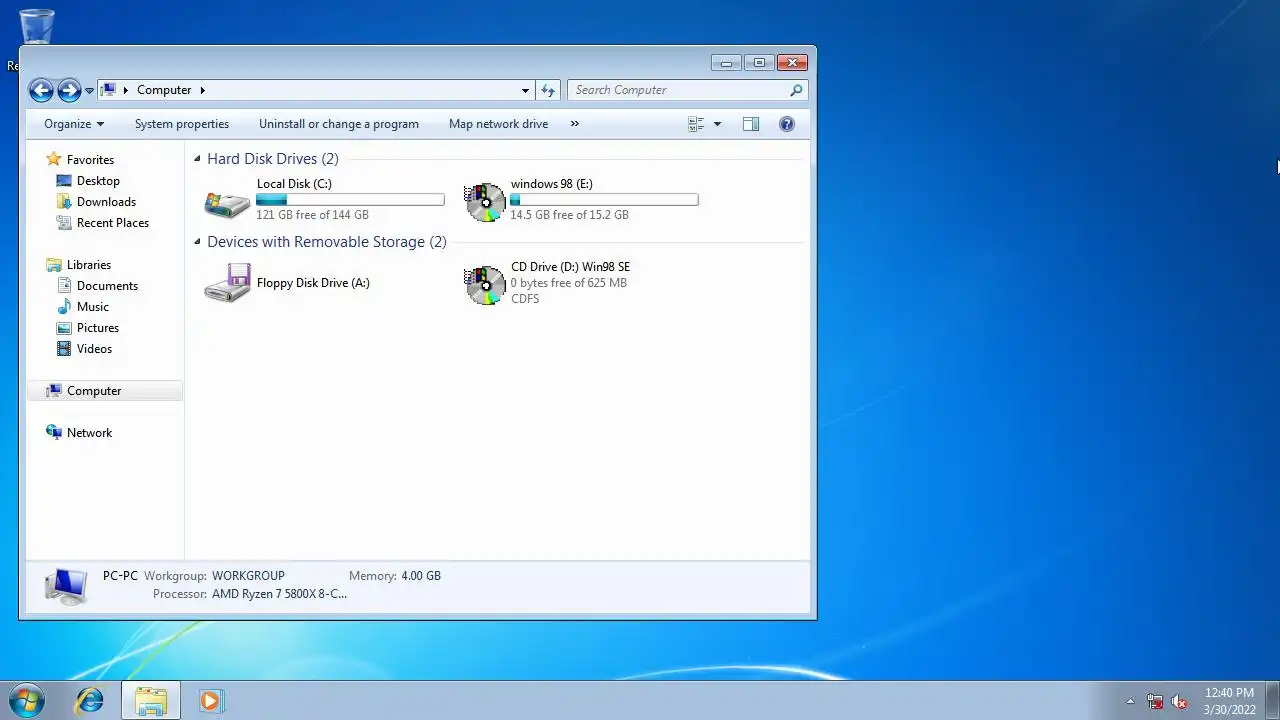The image size is (1280, 720).
Task: Select Network in navigation pane
Action: point(89,433)
